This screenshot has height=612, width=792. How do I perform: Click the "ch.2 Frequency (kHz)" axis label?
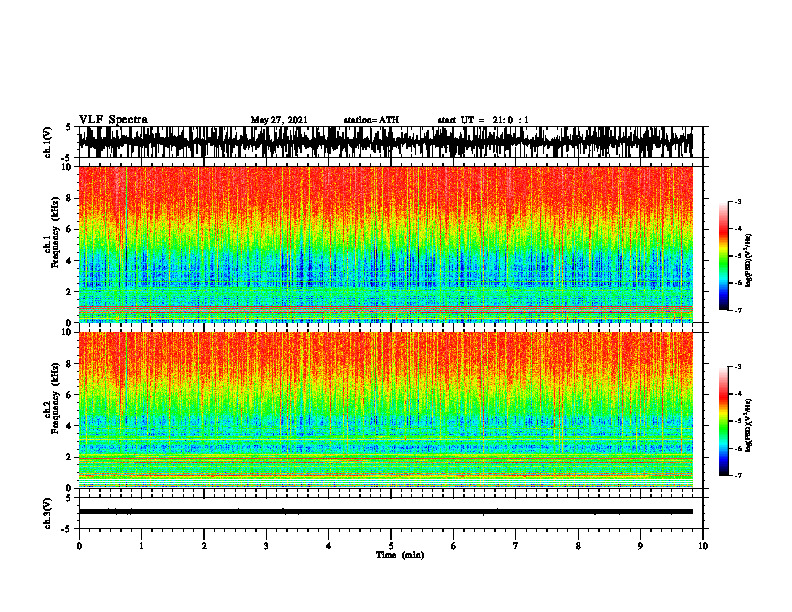pyautogui.click(x=51, y=398)
